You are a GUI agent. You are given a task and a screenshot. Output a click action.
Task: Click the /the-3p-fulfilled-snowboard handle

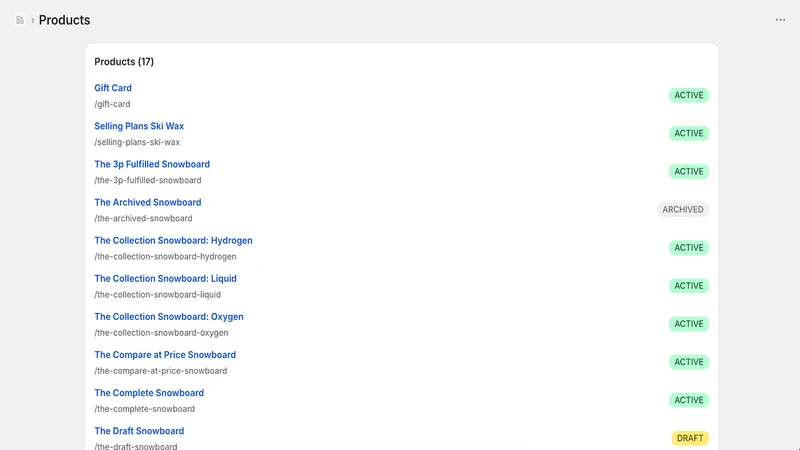pyautogui.click(x=147, y=180)
